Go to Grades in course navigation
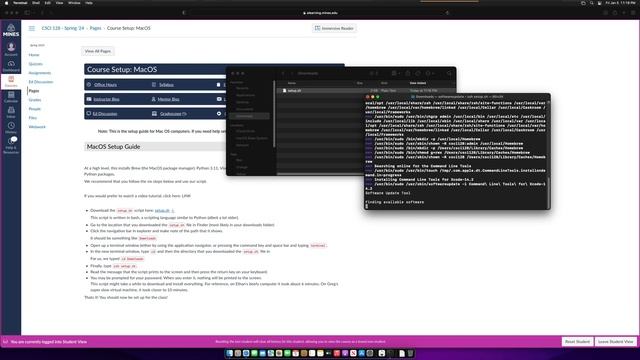640x360 pixels. click(35, 100)
